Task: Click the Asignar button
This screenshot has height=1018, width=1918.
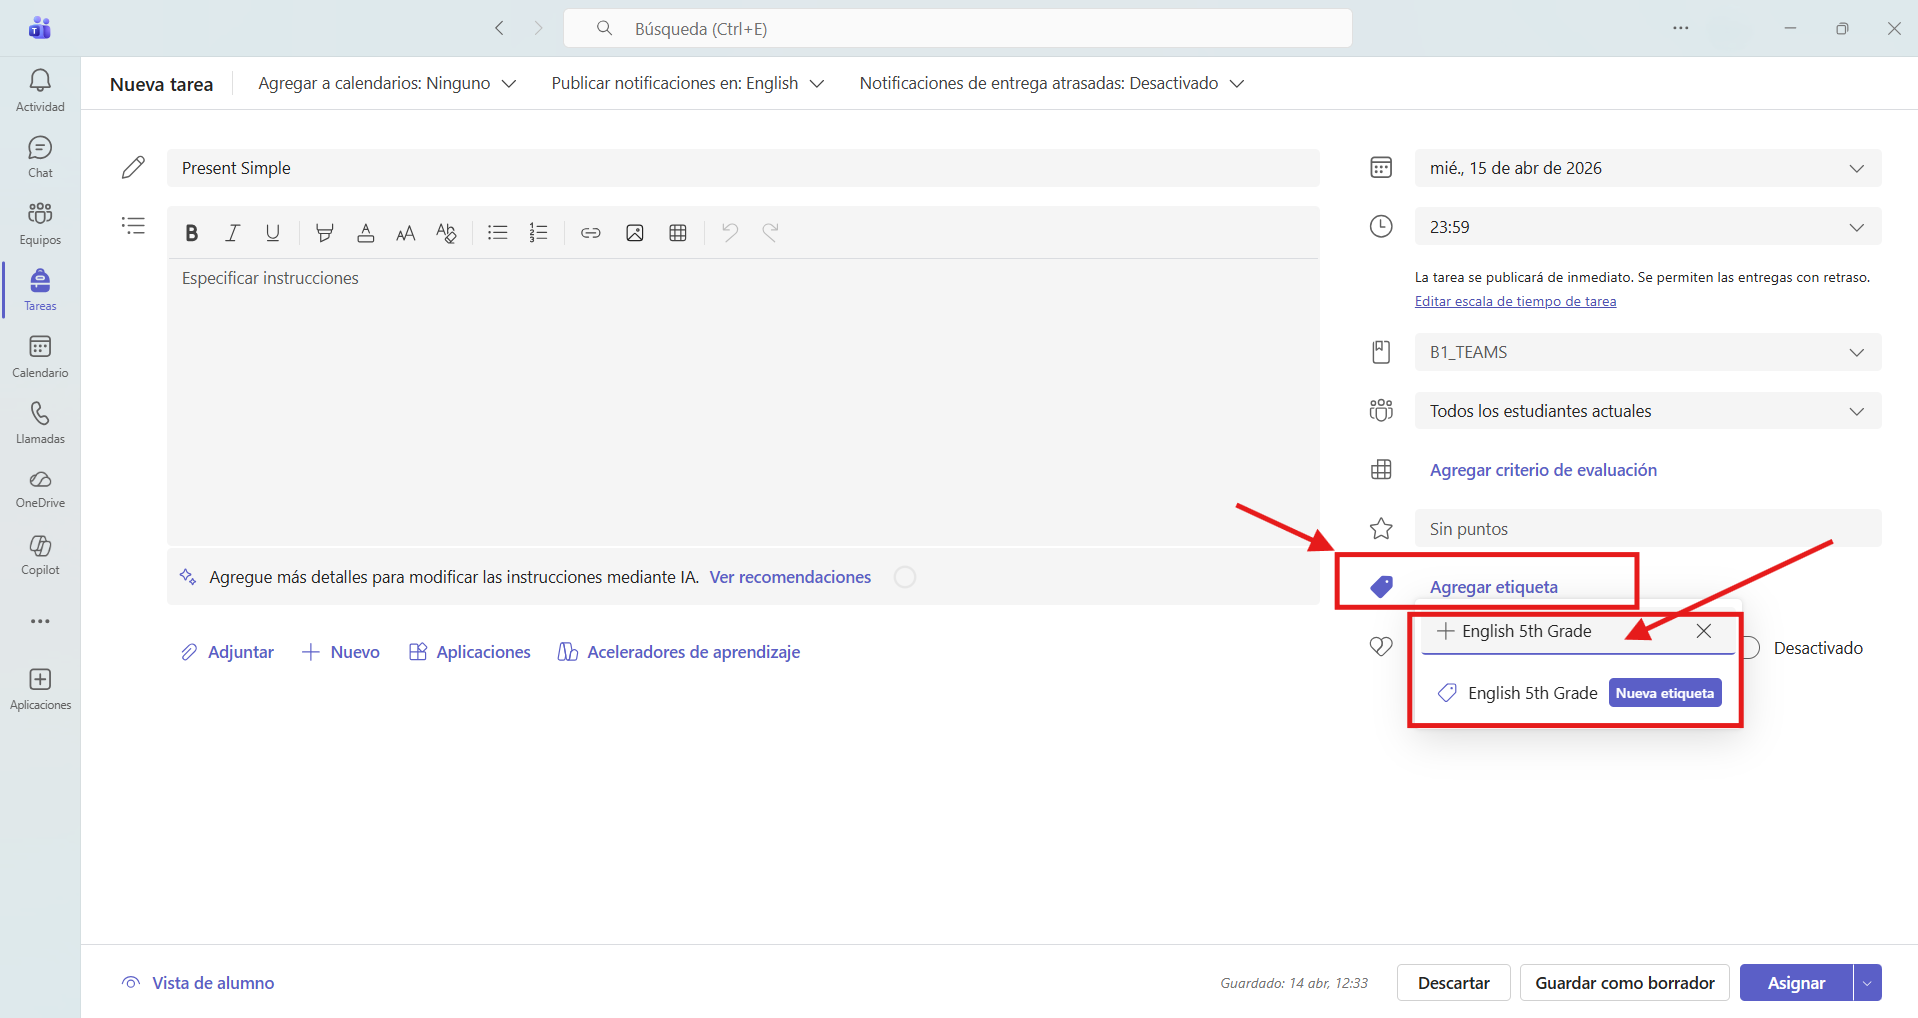Action: coord(1796,983)
